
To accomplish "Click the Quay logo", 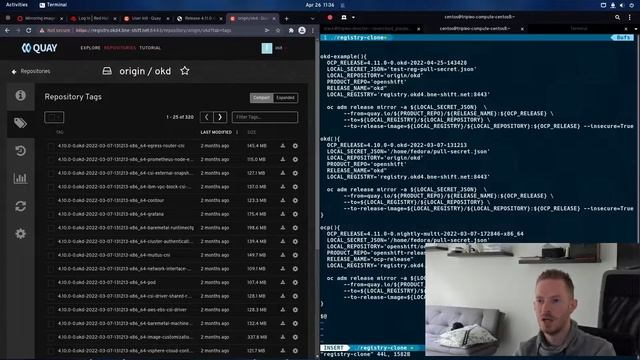I will [x=40, y=48].
